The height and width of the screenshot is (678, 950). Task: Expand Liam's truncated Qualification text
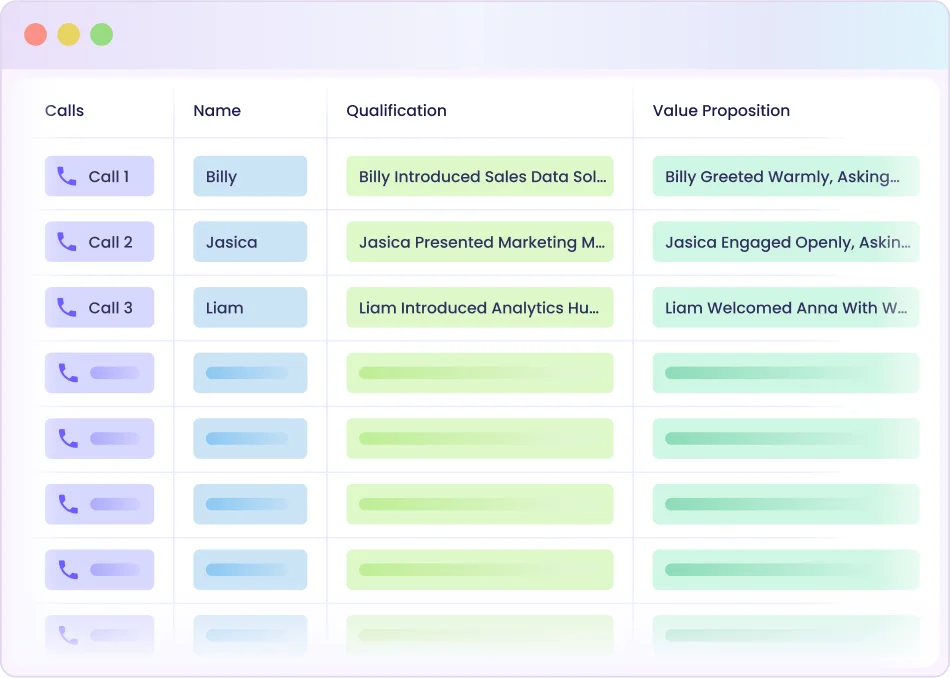480,307
